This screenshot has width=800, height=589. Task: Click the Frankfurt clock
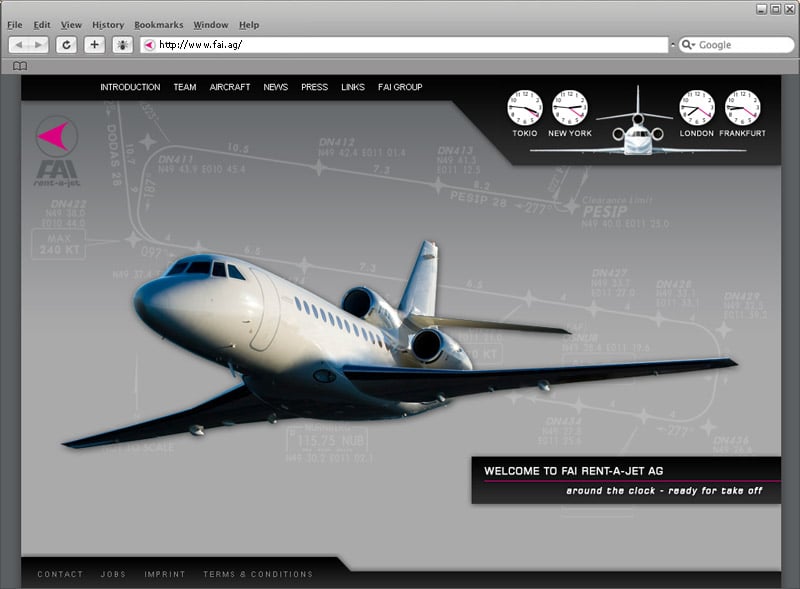pos(742,108)
